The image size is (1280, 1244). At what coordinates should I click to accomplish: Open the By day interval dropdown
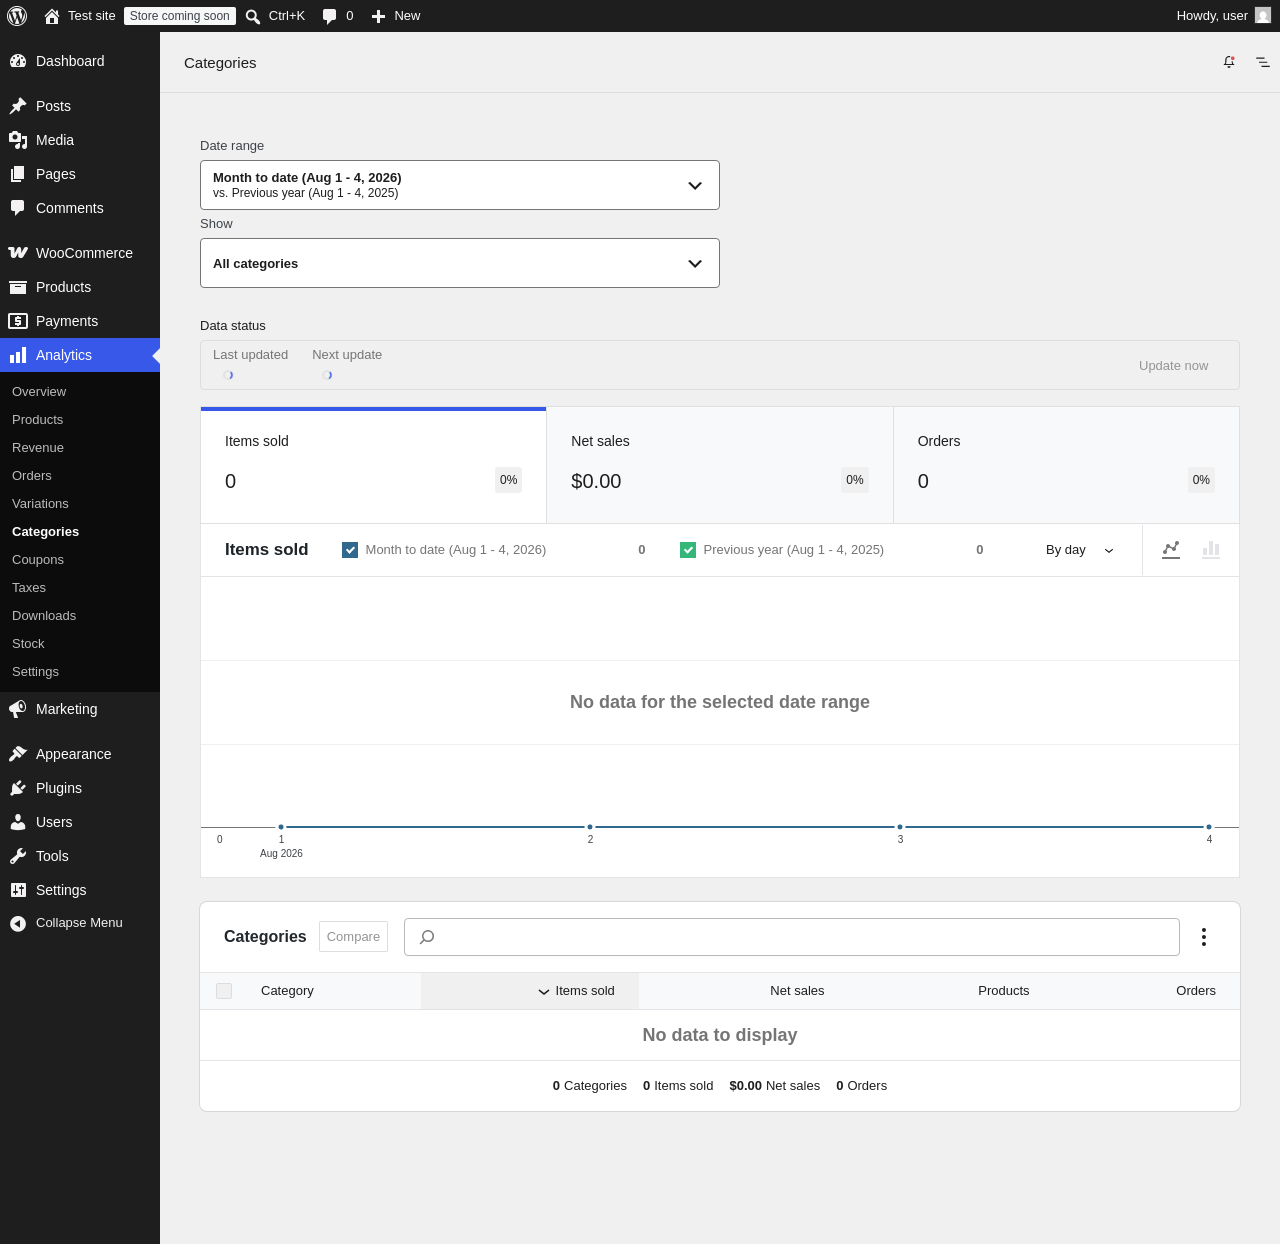point(1080,550)
